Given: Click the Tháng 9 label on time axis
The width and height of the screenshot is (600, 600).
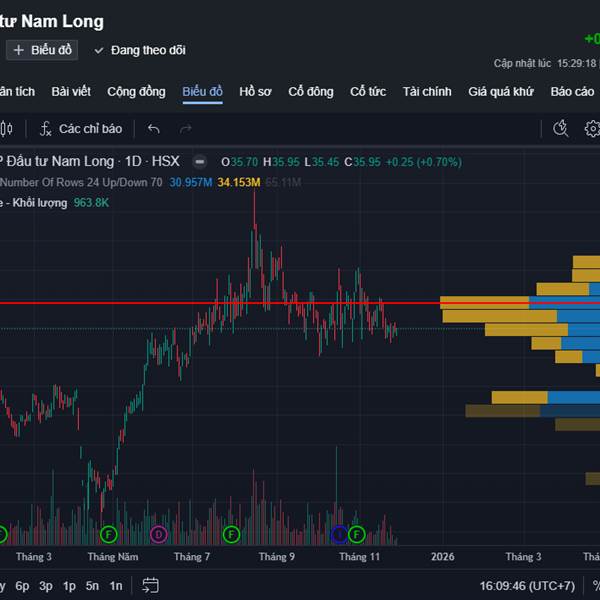Looking at the screenshot, I should (277, 556).
